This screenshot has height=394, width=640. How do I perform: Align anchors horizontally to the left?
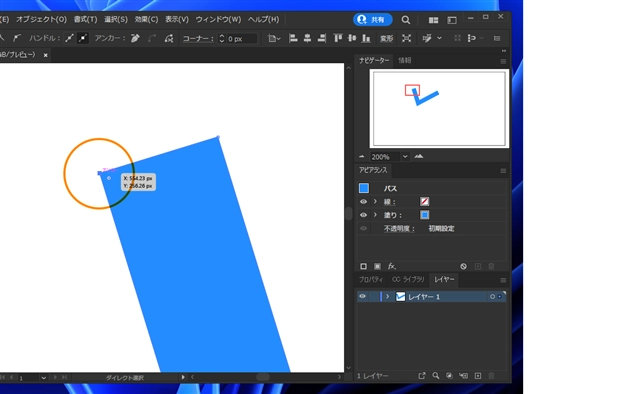[x=293, y=38]
